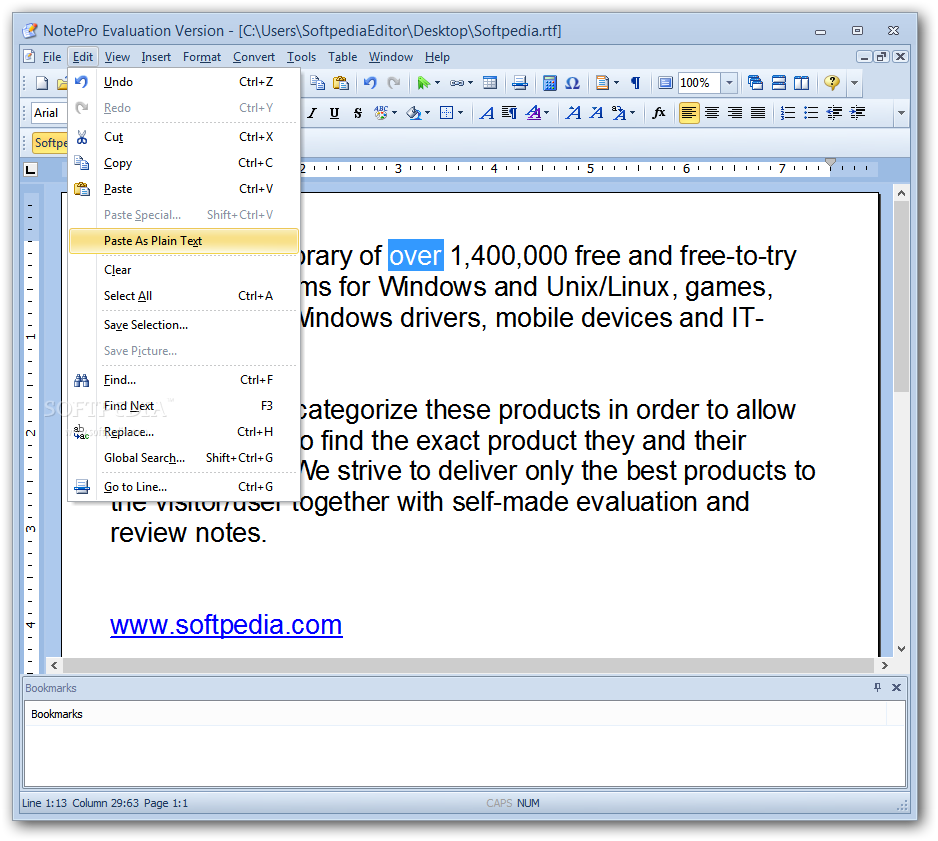Toggle strikethrough formatting
Image resolution: width=938 pixels, height=841 pixels.
click(358, 113)
